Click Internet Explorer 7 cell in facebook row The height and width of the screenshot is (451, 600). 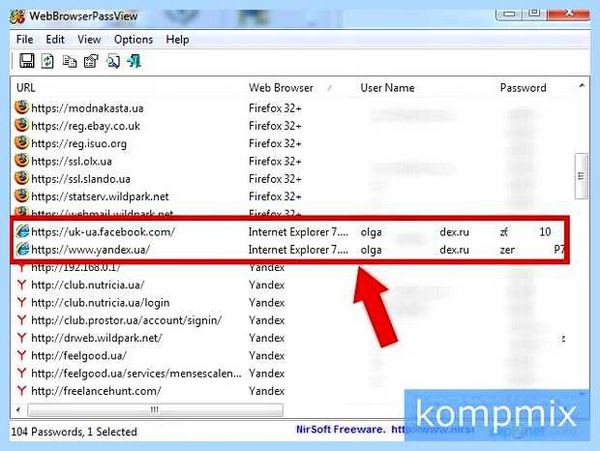(x=298, y=232)
